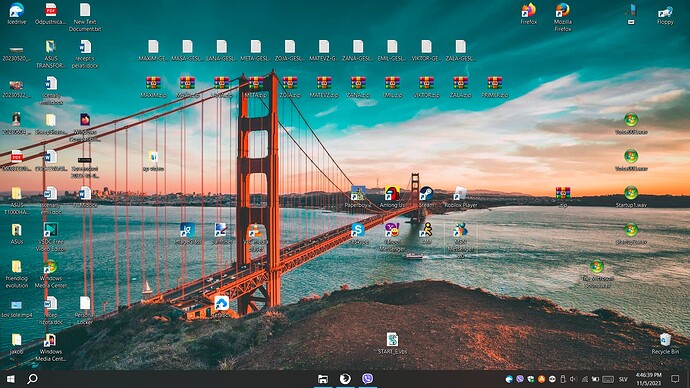Open the recept s pelati.docx Word file
690x388 pixels.
(x=85, y=54)
